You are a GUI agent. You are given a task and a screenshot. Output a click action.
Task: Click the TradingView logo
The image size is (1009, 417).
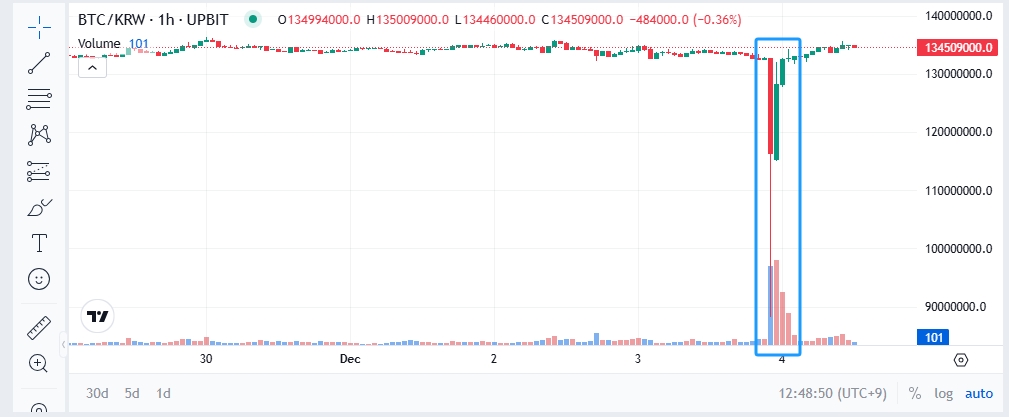pyautogui.click(x=98, y=316)
